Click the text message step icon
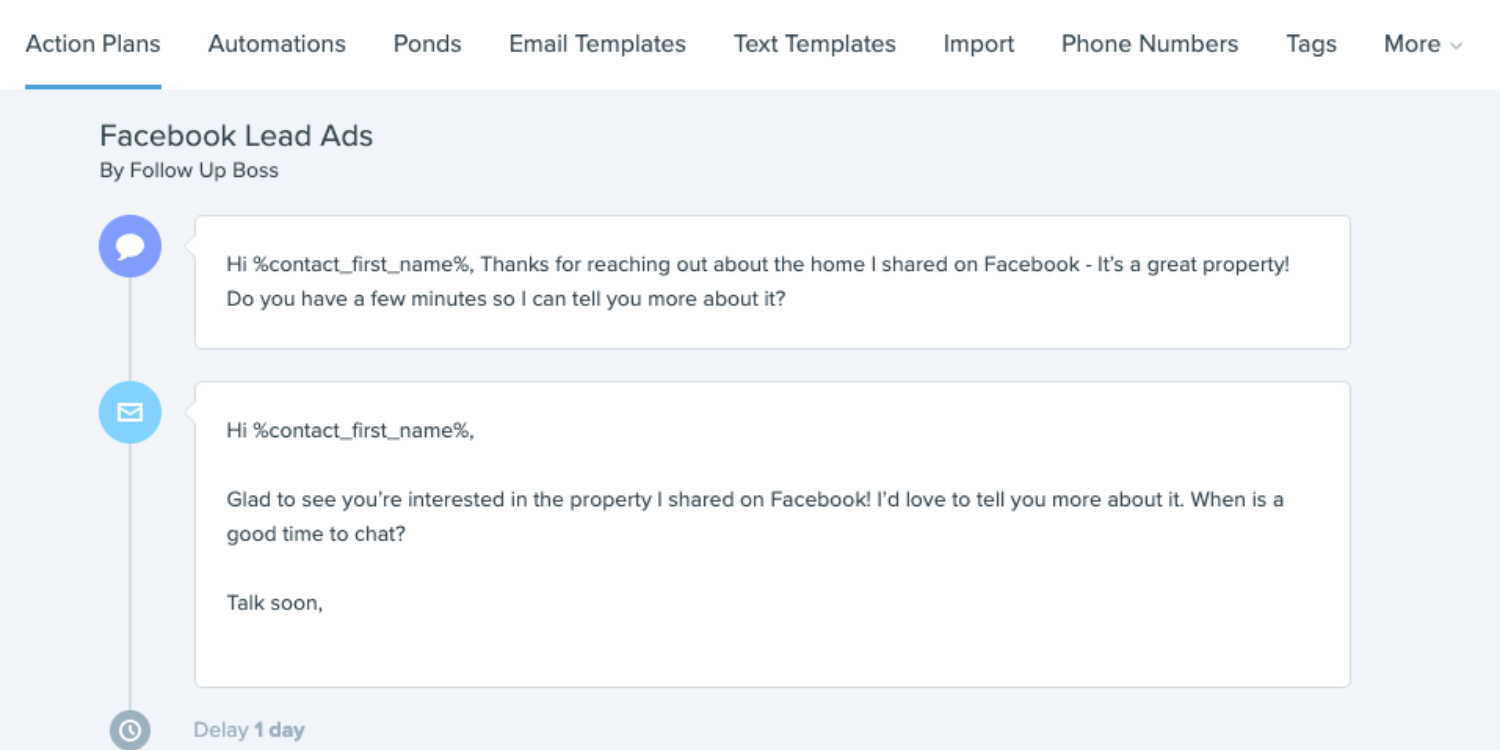The width and height of the screenshot is (1500, 750). [x=130, y=246]
